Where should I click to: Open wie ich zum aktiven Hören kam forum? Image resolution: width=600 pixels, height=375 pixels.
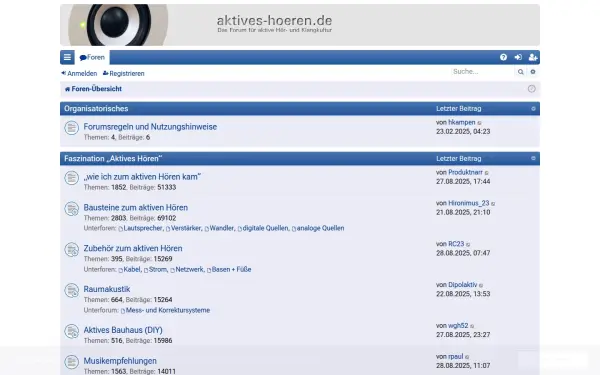(x=142, y=177)
